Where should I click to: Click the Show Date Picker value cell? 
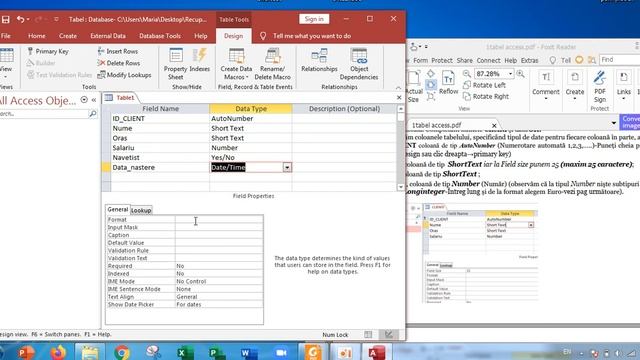point(219,304)
